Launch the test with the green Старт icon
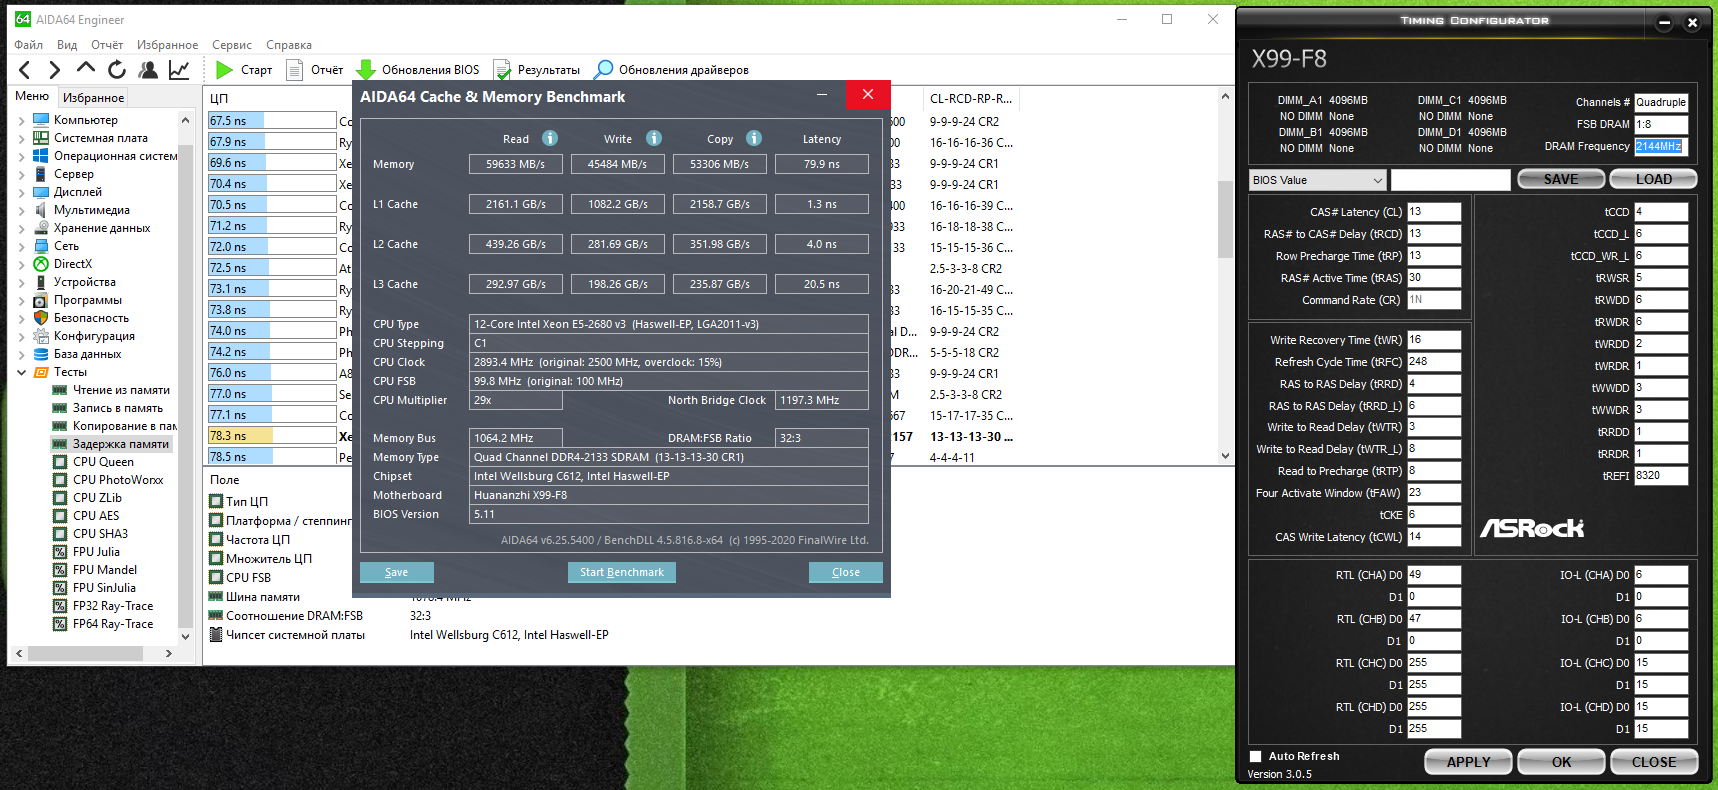 coord(224,69)
